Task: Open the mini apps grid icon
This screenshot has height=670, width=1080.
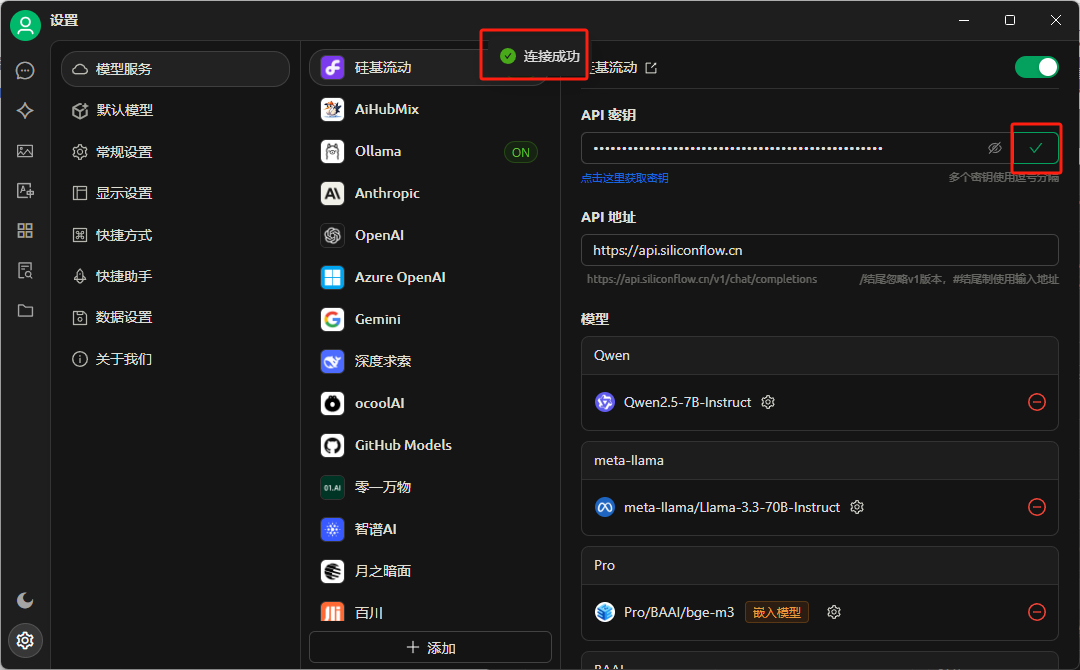Action: [x=25, y=231]
